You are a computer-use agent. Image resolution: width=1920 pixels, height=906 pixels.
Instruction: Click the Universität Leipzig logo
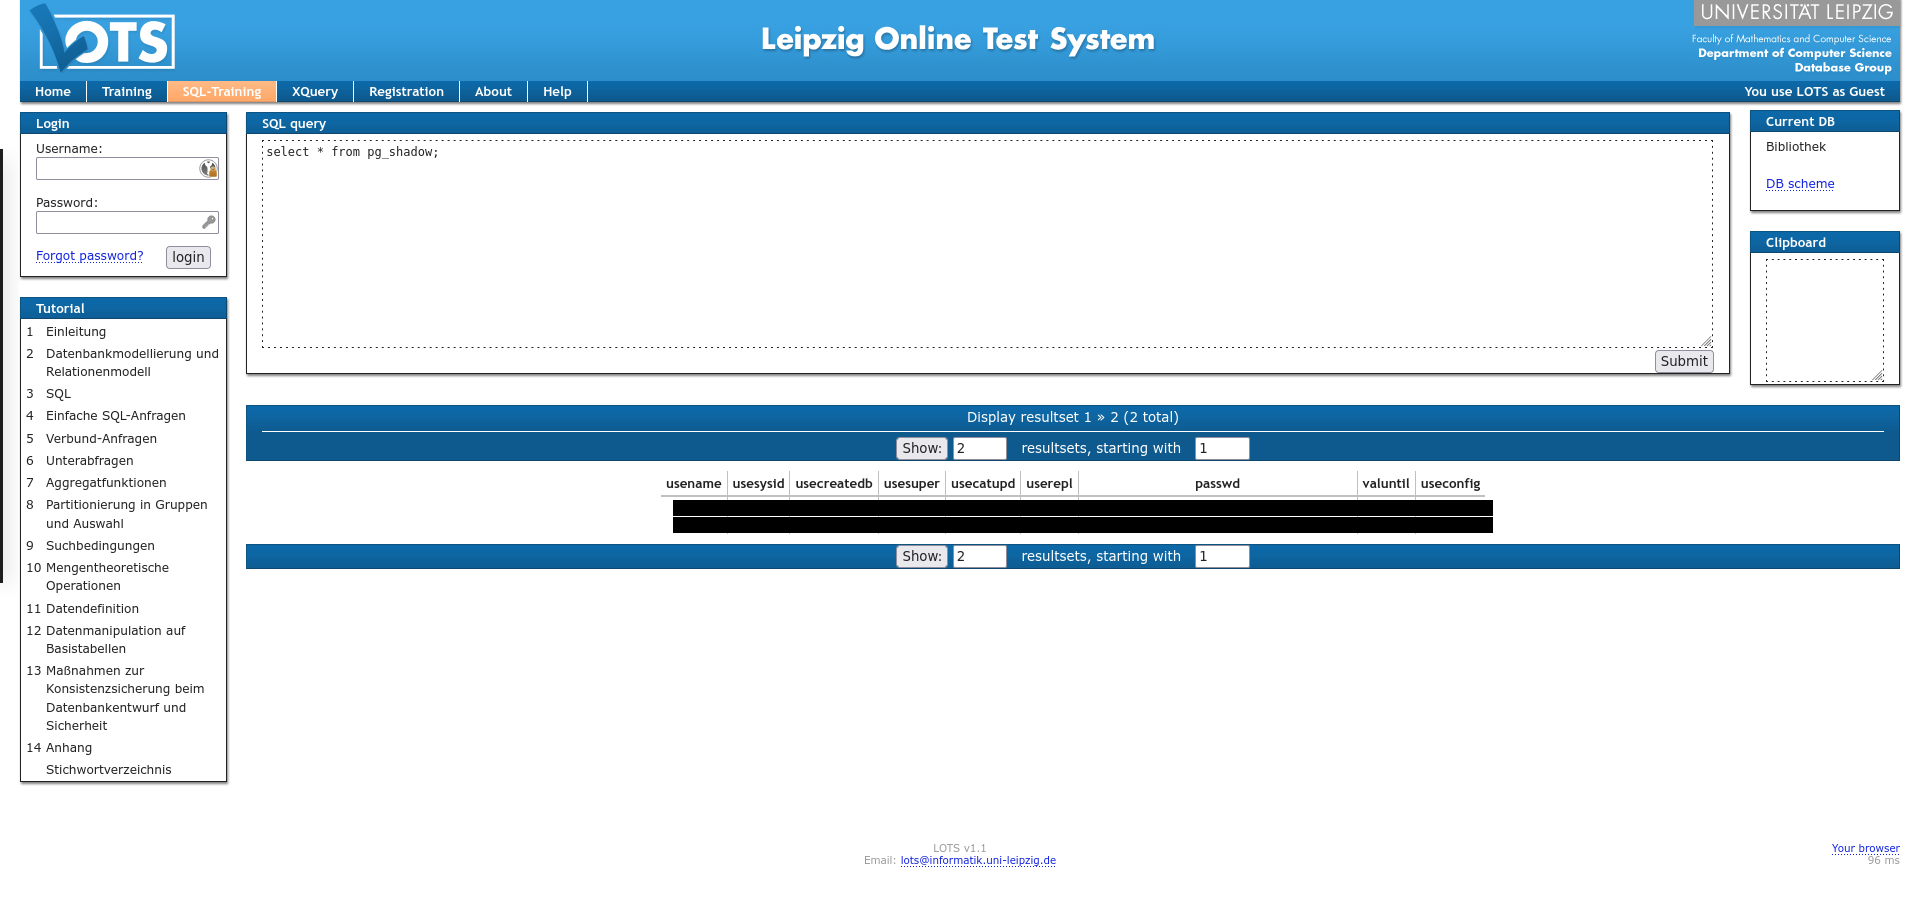1796,12
